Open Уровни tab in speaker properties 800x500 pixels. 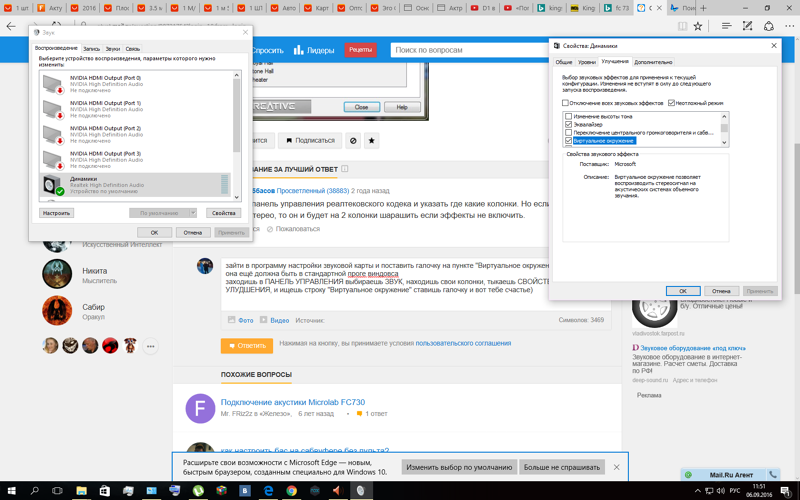pos(587,62)
